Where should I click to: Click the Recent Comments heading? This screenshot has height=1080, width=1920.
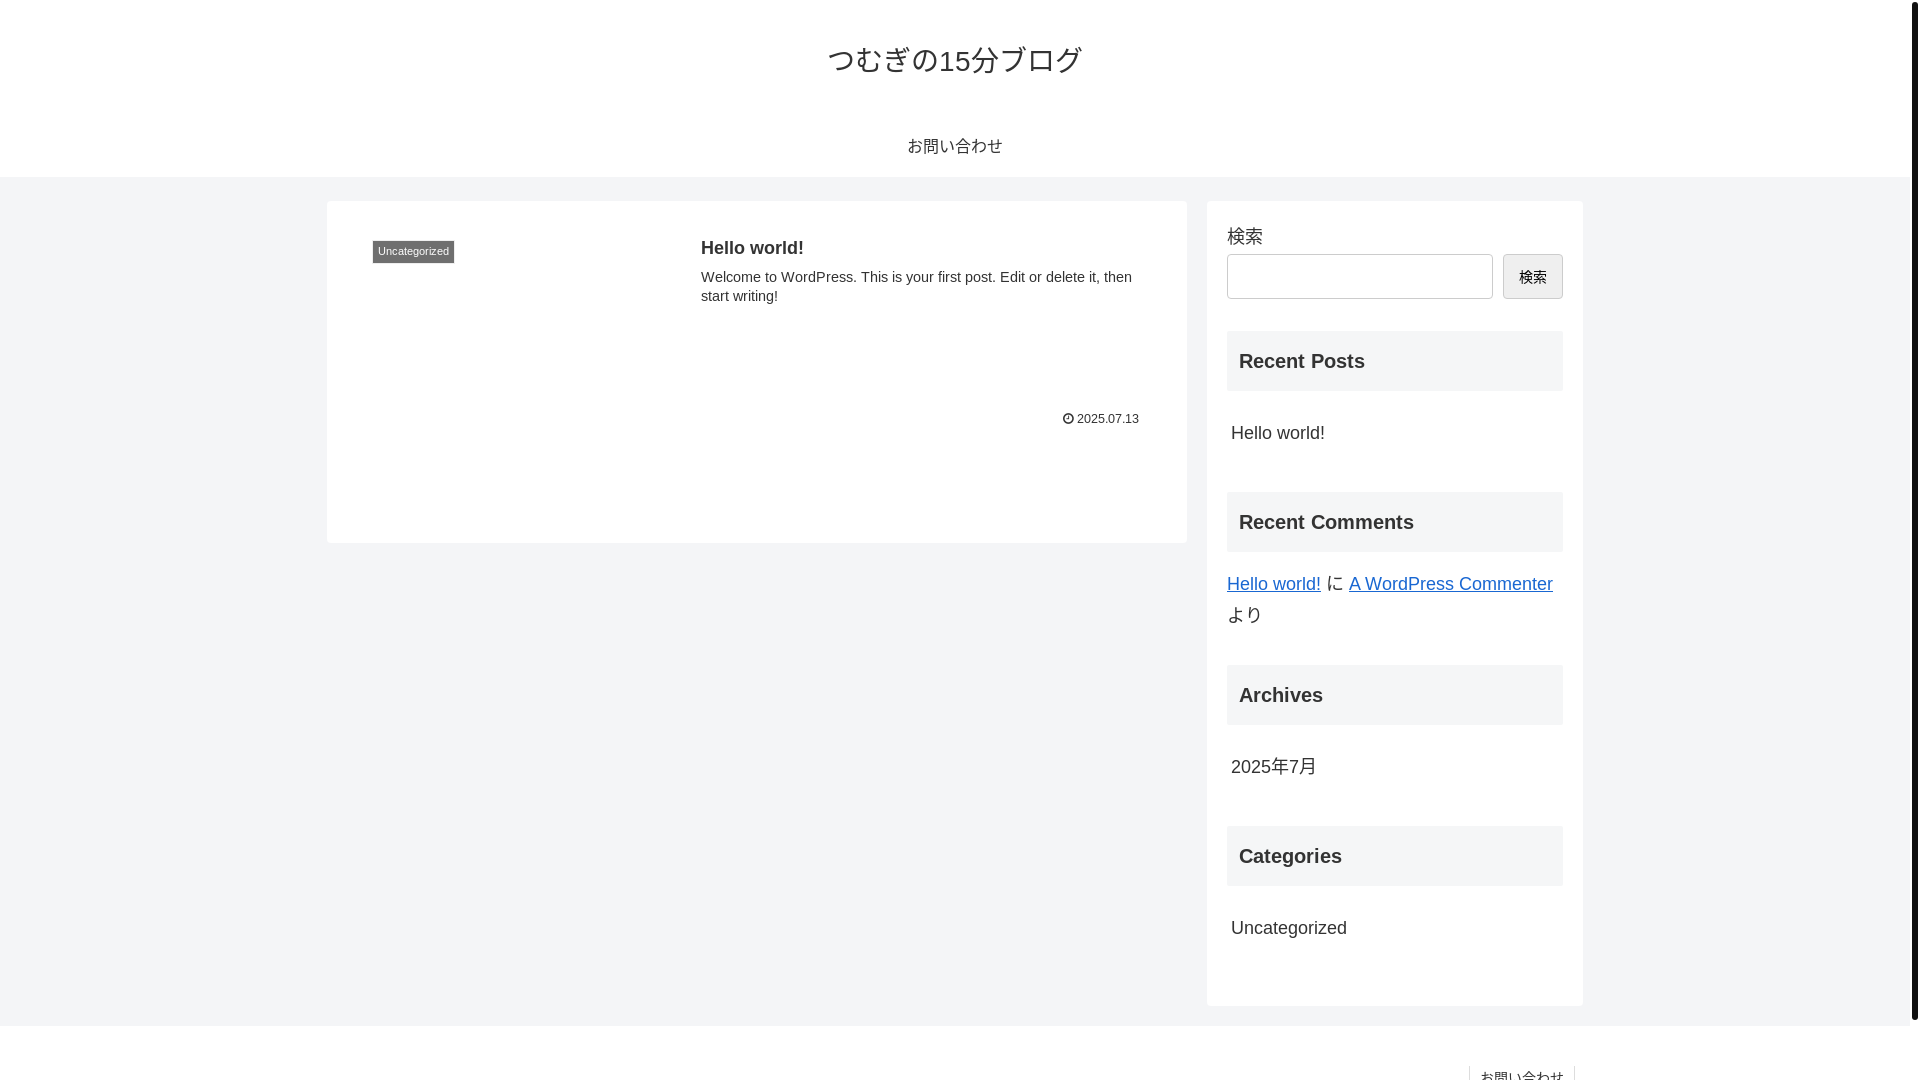click(x=1394, y=522)
